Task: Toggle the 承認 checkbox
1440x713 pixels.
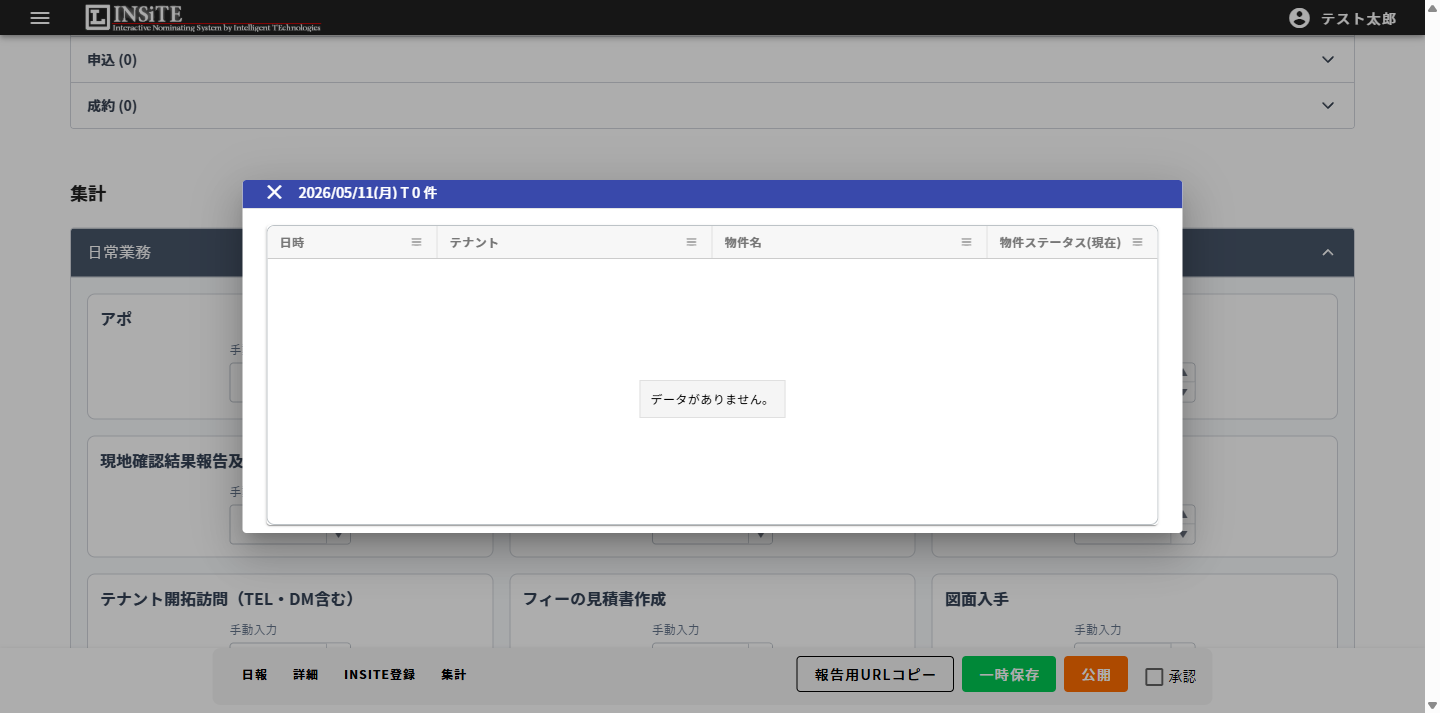Action: tap(1154, 677)
